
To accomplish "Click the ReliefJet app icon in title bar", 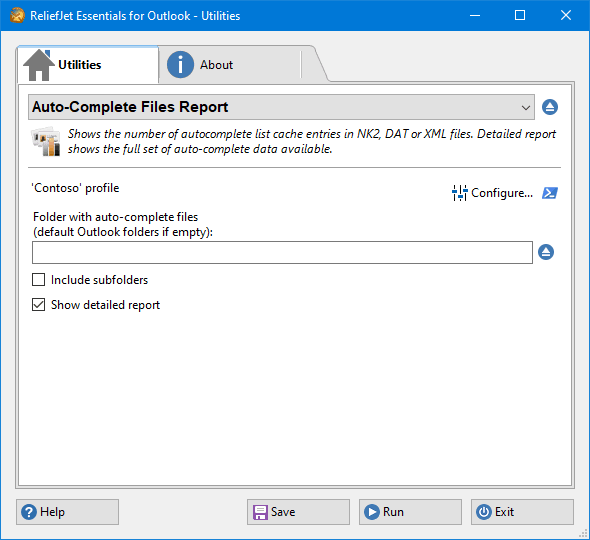I will coord(17,15).
